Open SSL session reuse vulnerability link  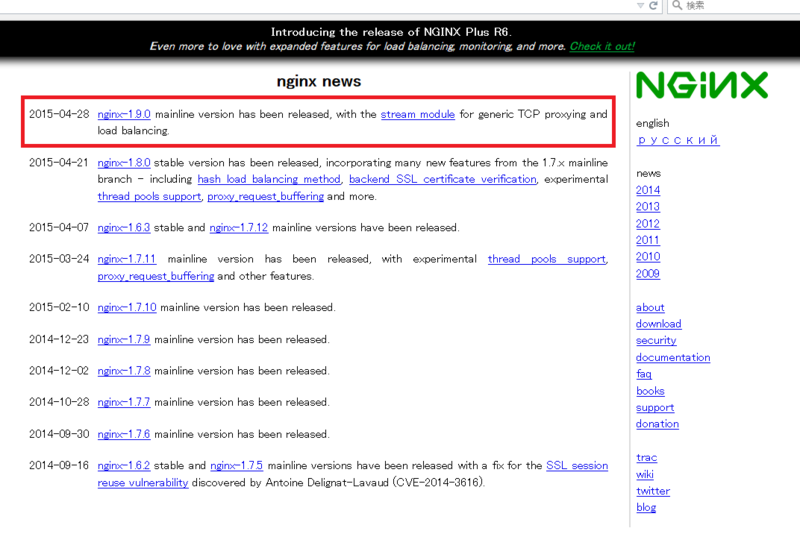point(577,466)
